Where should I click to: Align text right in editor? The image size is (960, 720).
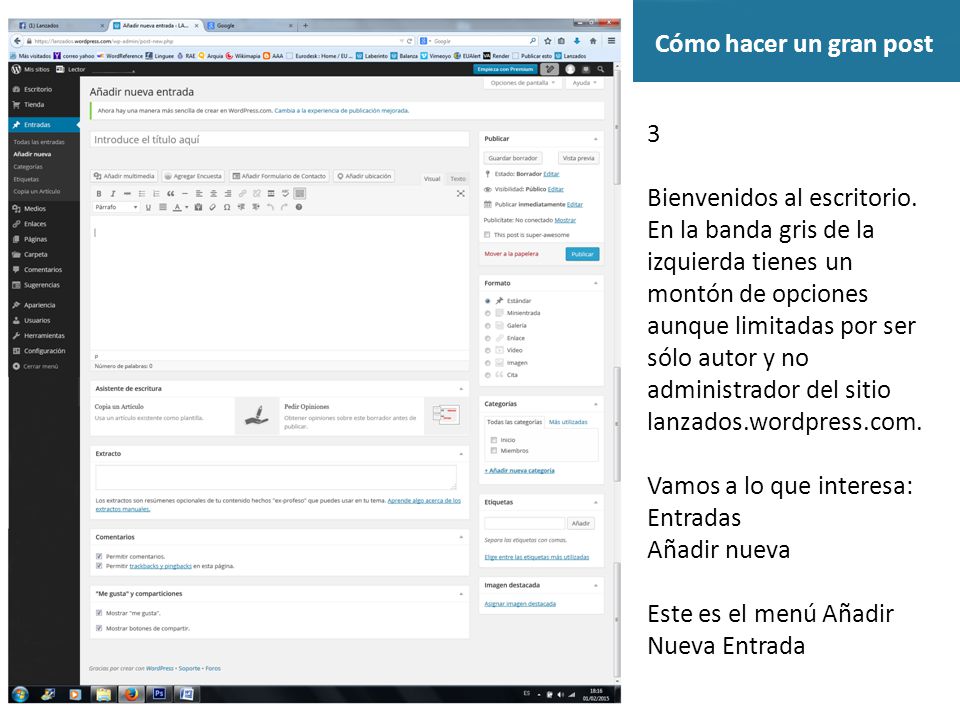[x=228, y=193]
